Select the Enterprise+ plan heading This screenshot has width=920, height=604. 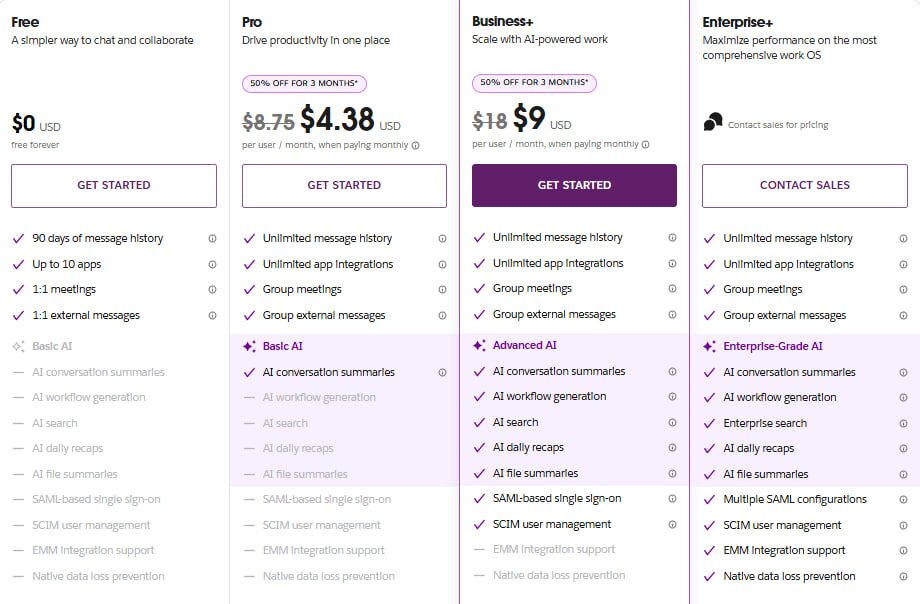click(737, 21)
